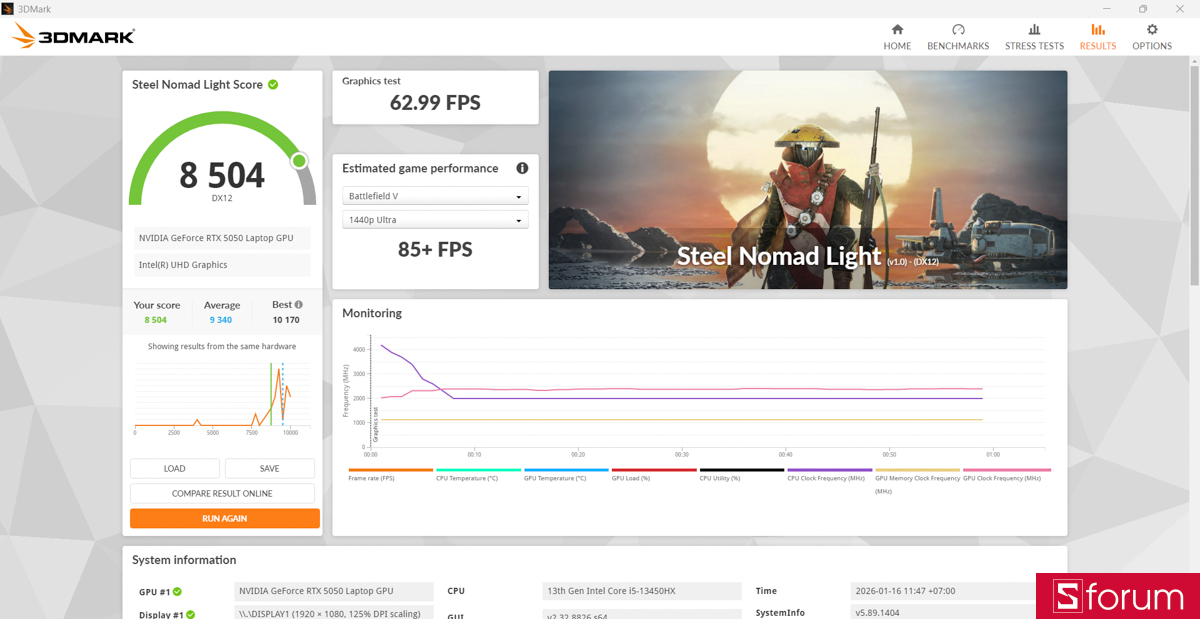
Task: Switch to the Benchmarks tab
Action: [957, 36]
